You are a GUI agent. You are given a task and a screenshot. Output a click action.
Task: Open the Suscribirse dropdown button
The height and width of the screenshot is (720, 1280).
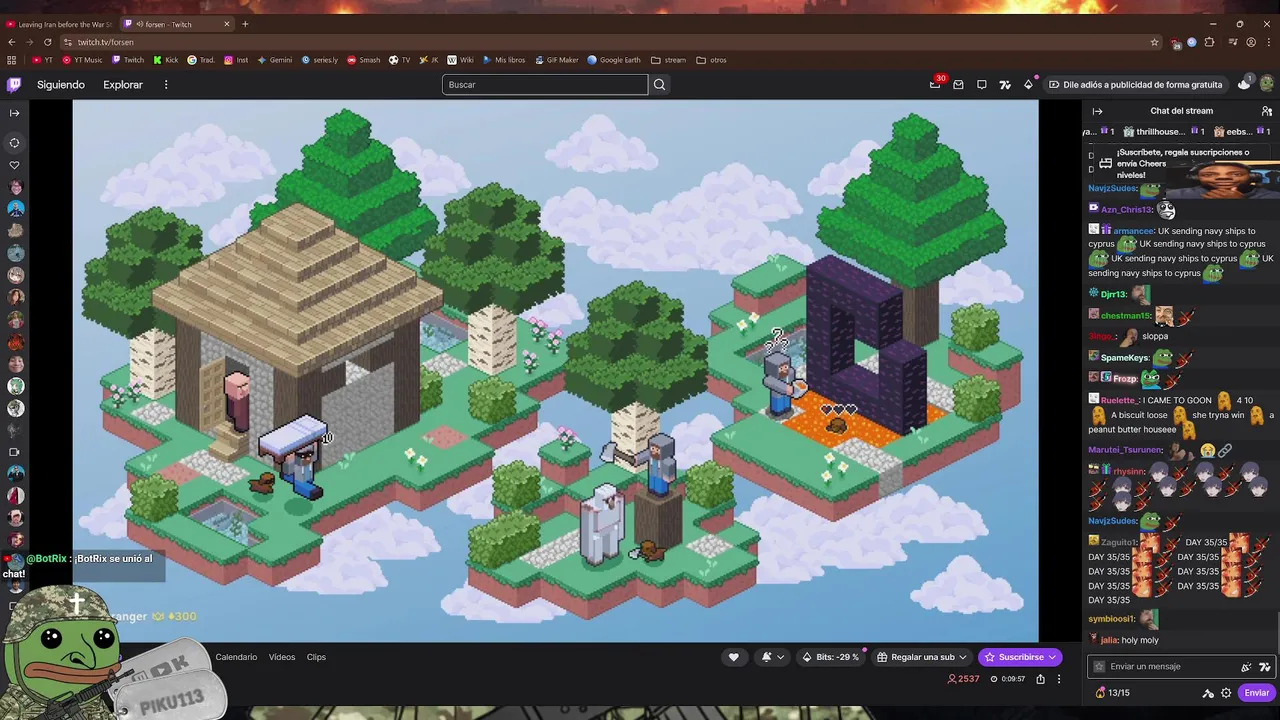1020,657
